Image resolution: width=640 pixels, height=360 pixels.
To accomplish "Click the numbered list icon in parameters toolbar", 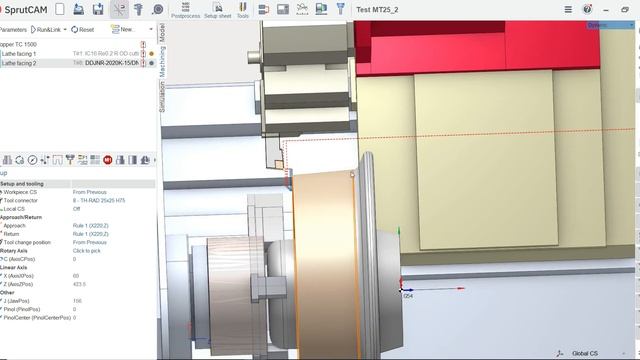I will coord(82,160).
